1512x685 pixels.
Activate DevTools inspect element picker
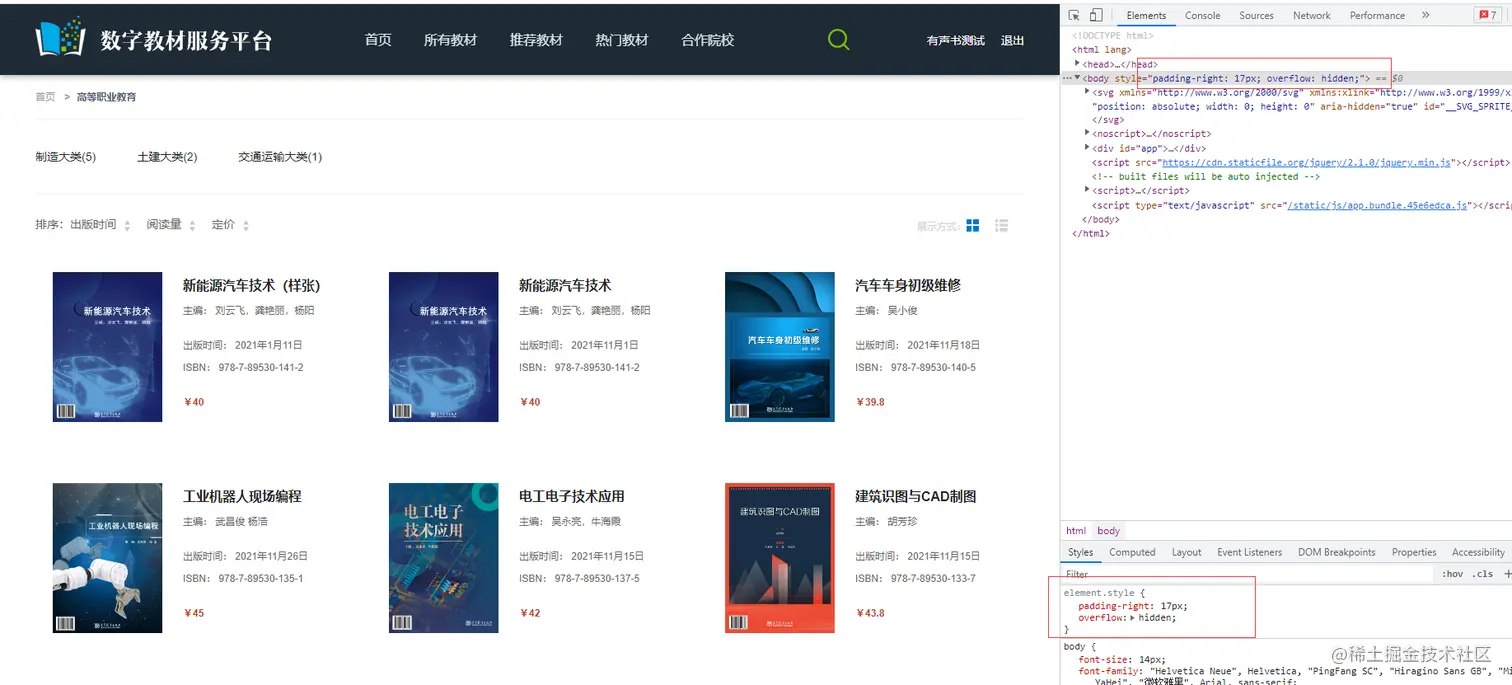click(1074, 15)
